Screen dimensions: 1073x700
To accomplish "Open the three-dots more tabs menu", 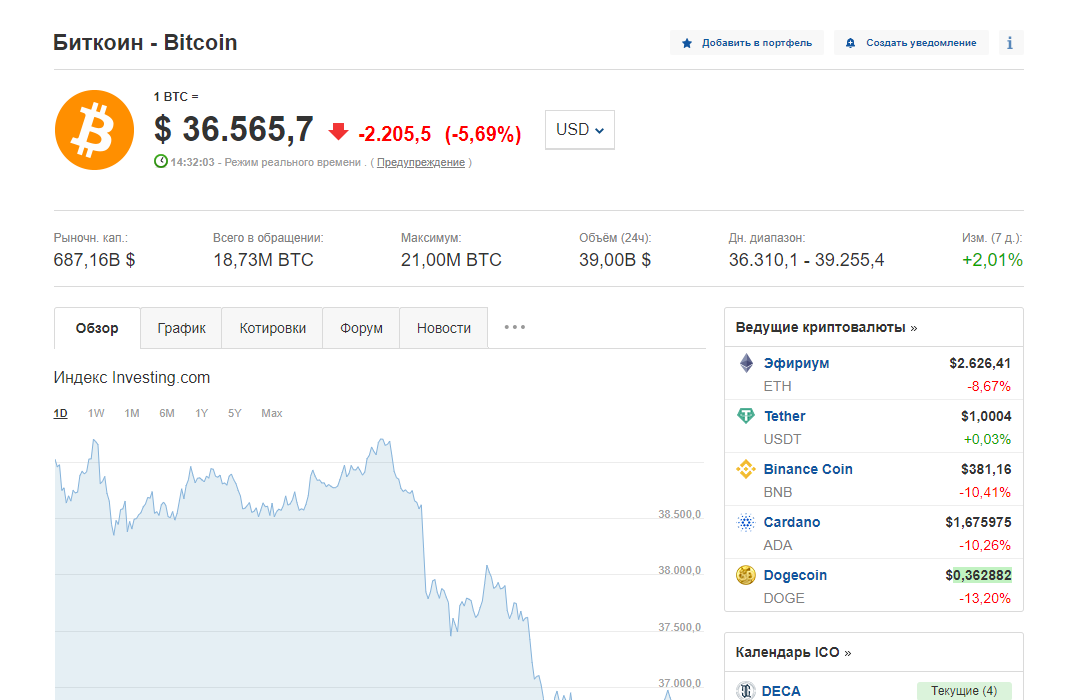I will tap(515, 327).
